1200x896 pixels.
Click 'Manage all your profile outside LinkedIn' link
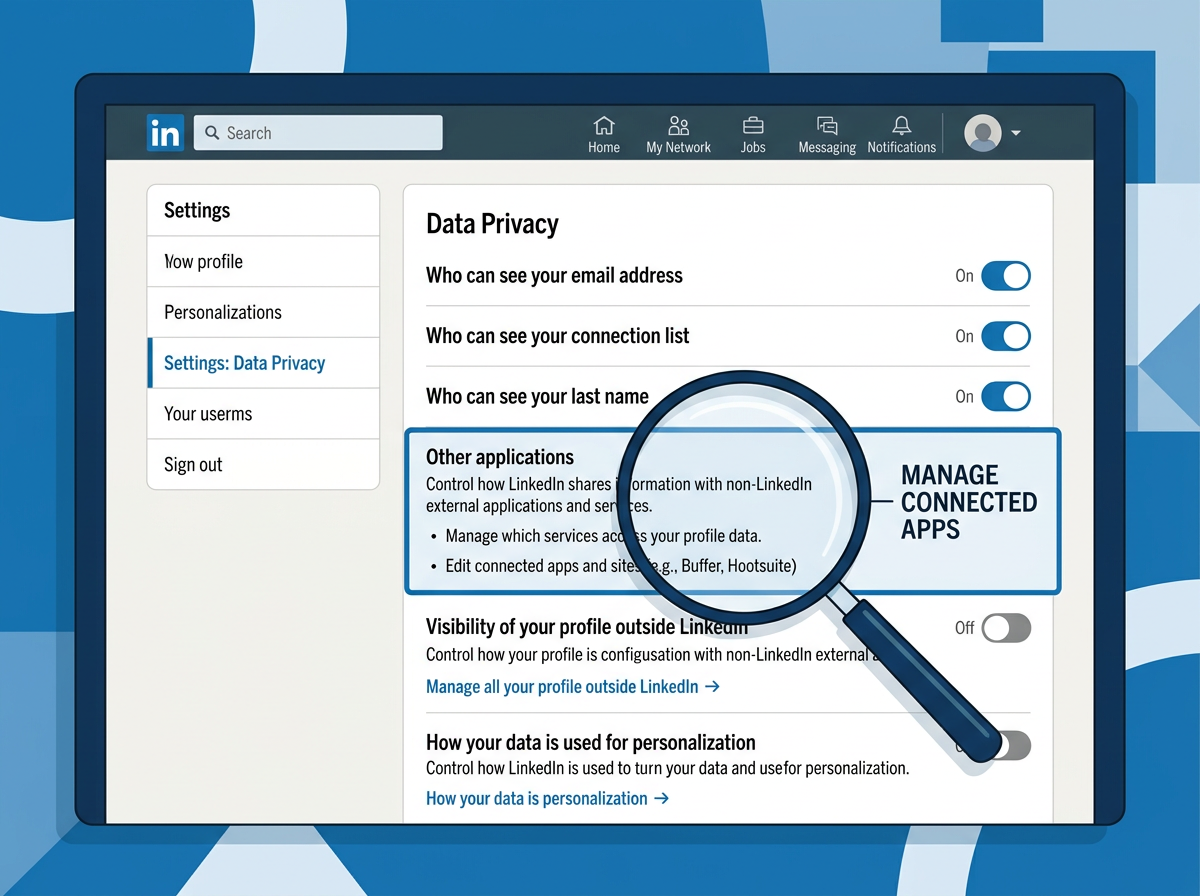(x=573, y=687)
